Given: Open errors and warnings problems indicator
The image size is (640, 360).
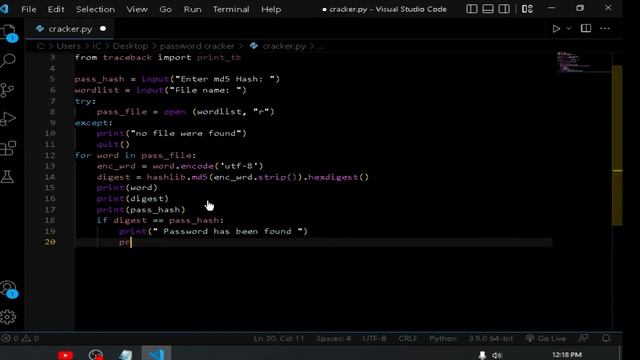Looking at the screenshot, I should click(20, 338).
